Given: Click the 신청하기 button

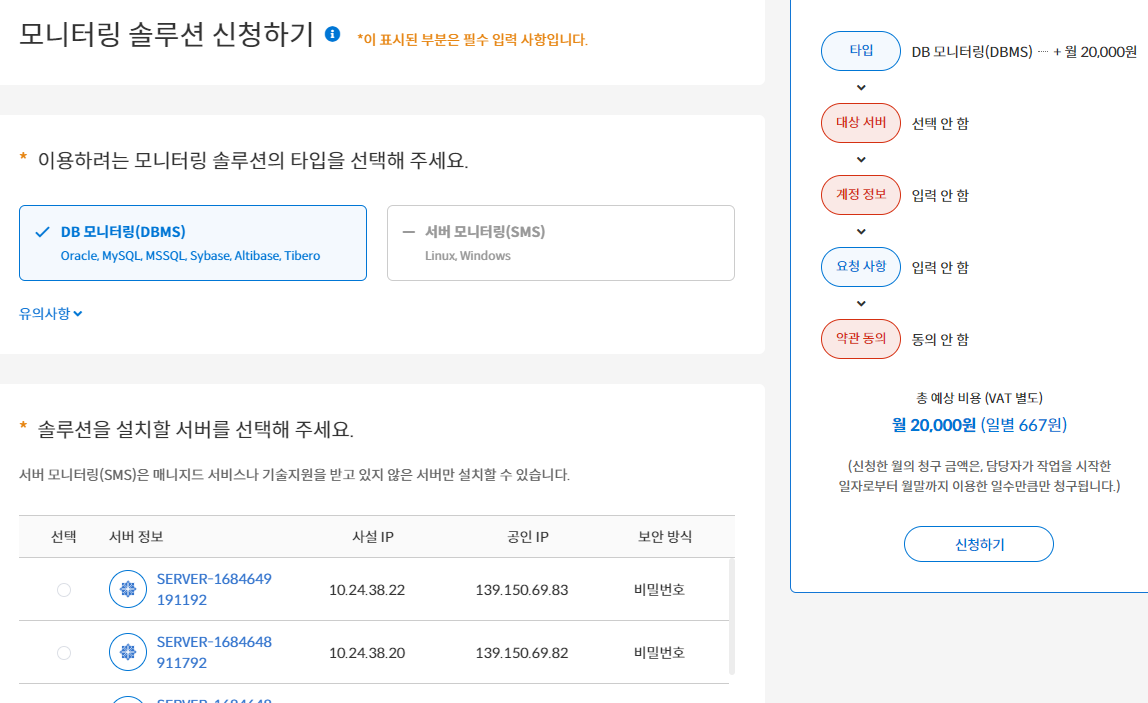Looking at the screenshot, I should click(978, 544).
